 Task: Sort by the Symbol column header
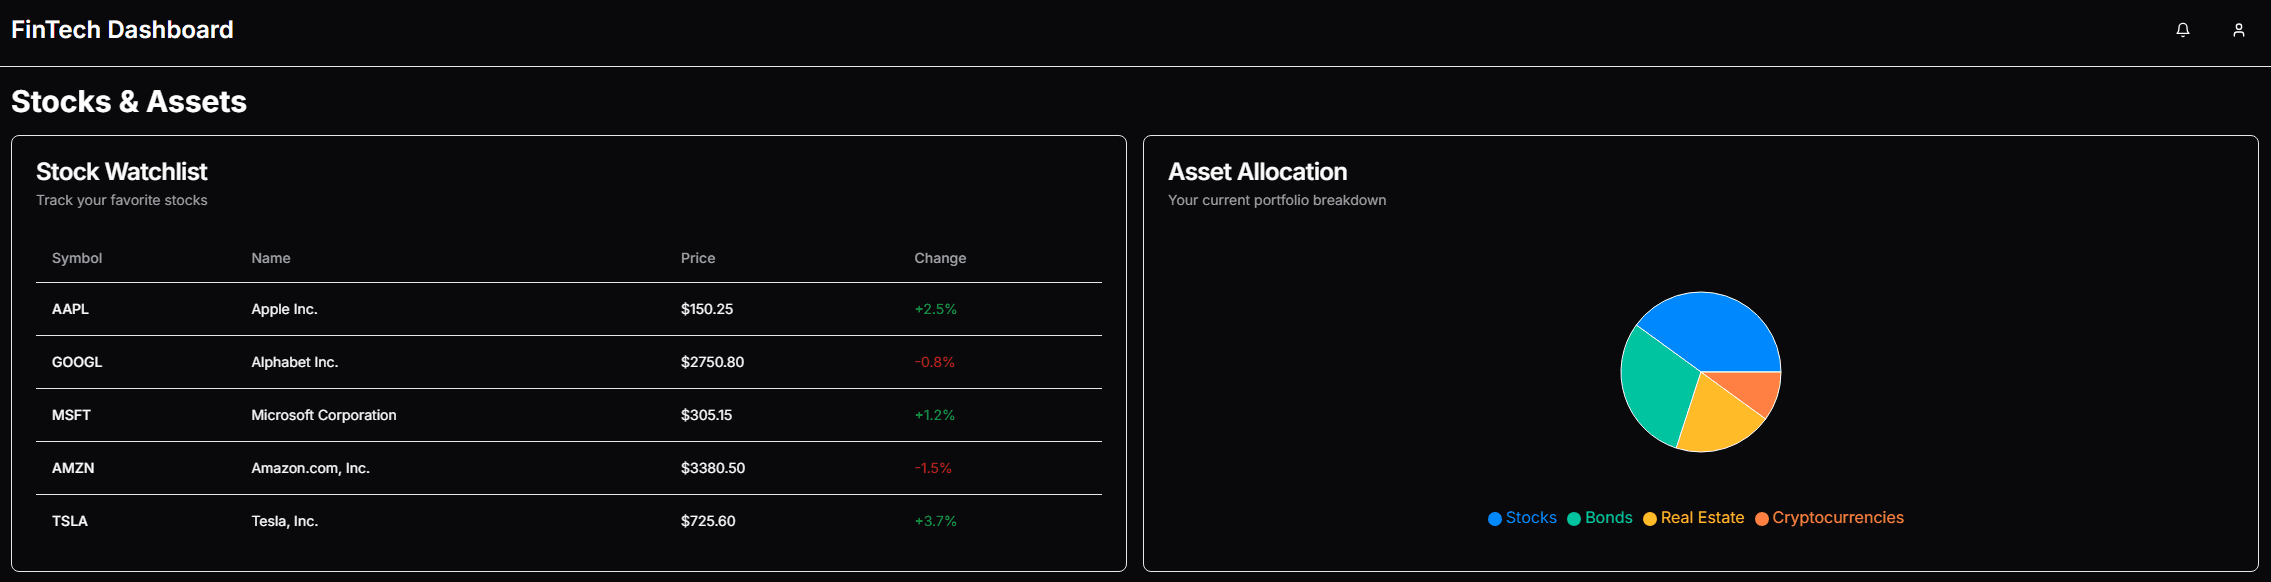click(77, 258)
